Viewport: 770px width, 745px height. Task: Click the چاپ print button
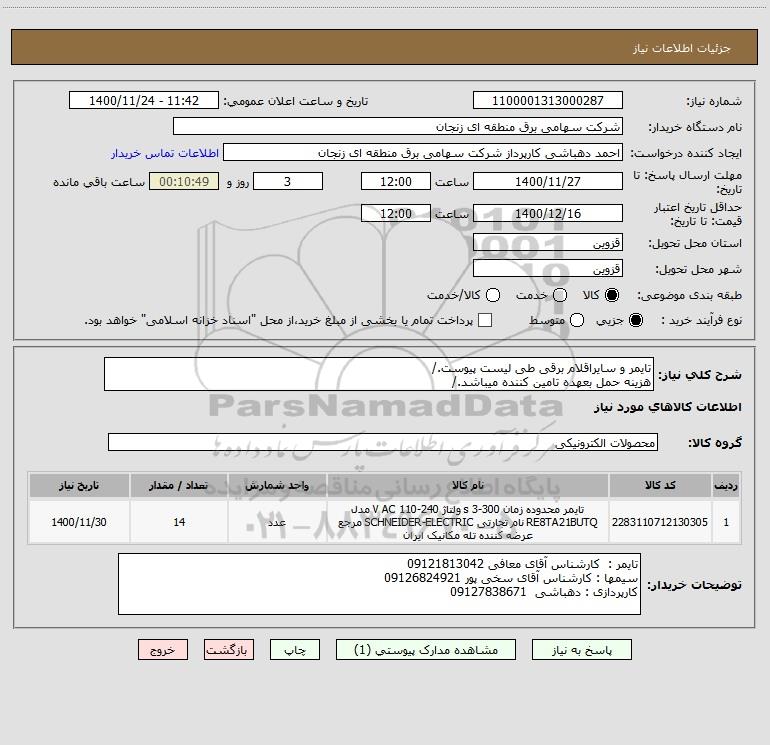[295, 650]
